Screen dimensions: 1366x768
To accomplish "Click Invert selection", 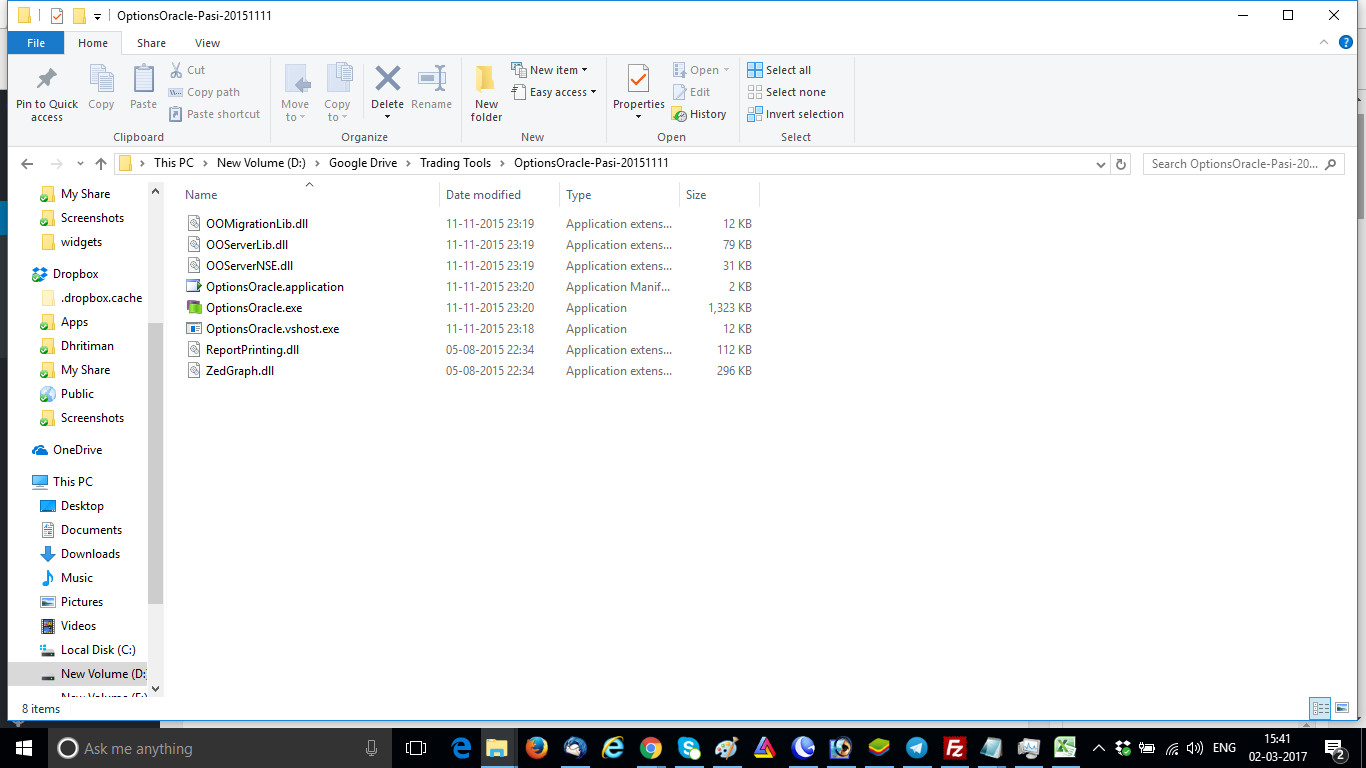I will point(795,114).
